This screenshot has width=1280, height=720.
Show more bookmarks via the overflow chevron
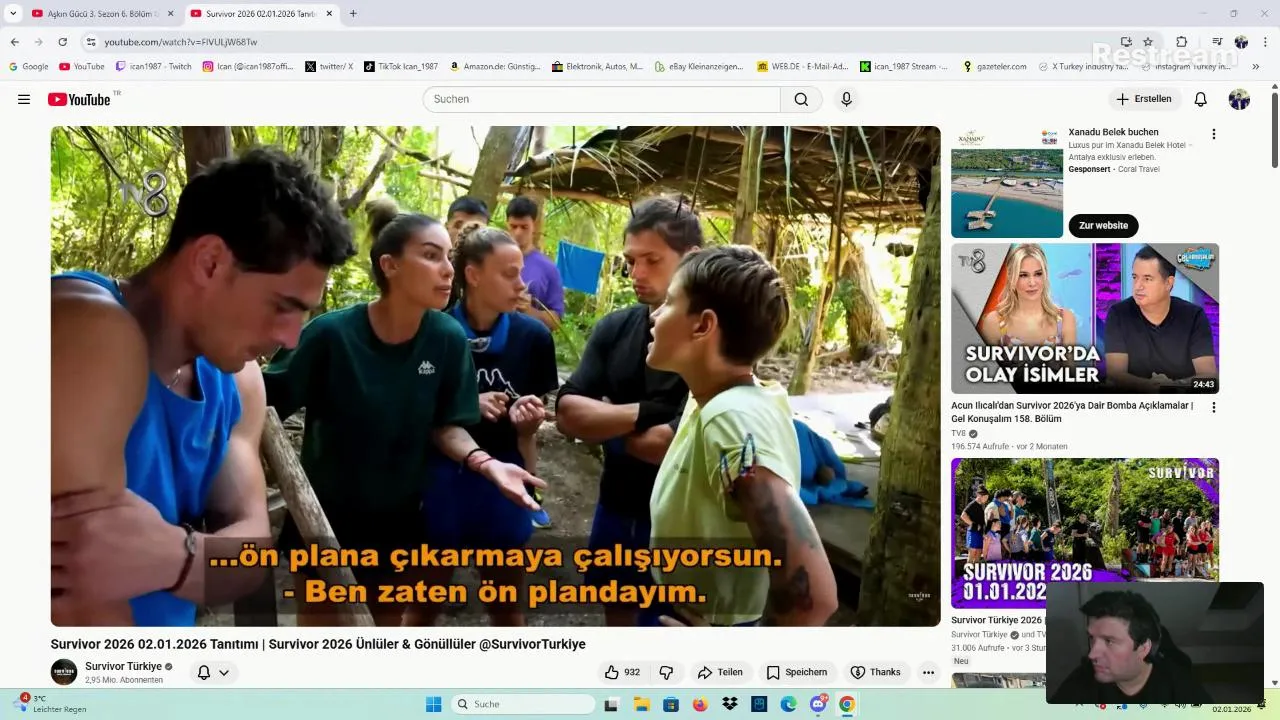pos(1256,67)
